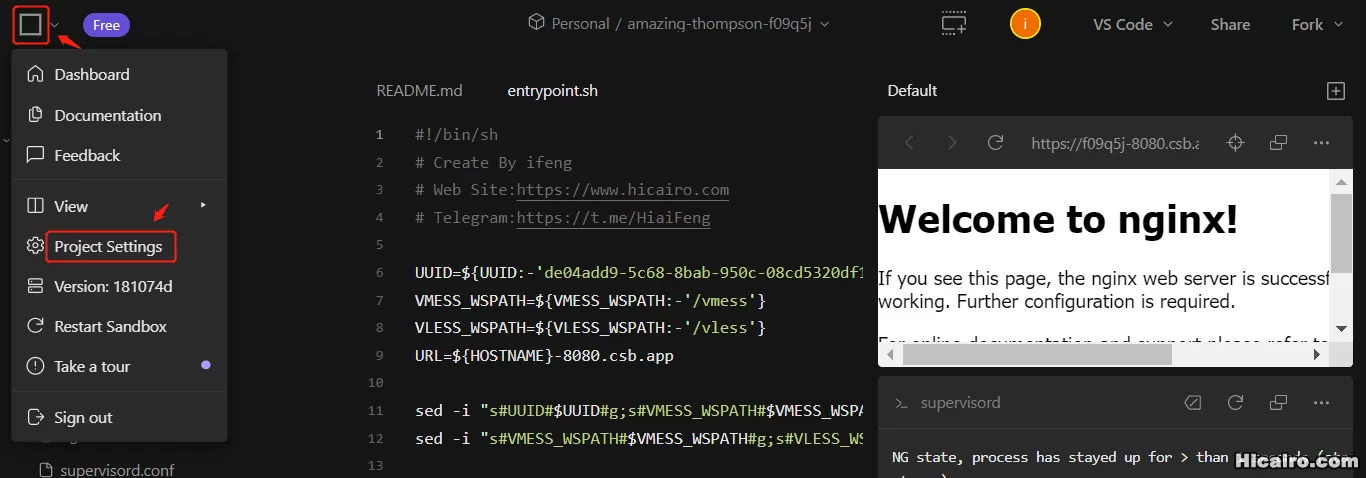Click the Documentation pages icon

click(36, 115)
